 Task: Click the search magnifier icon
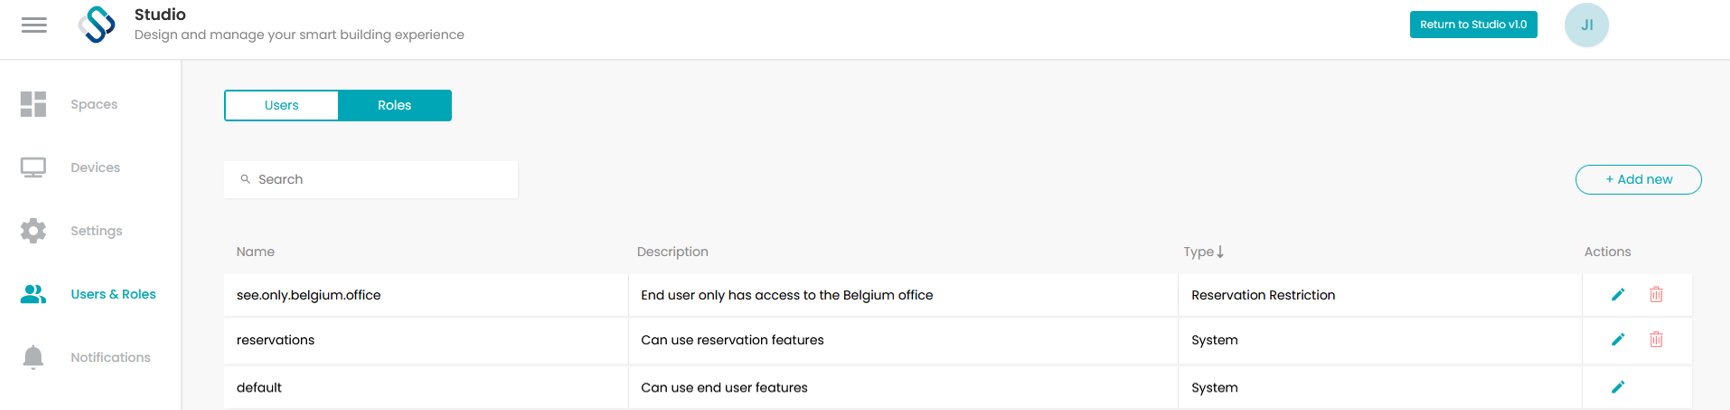(245, 179)
